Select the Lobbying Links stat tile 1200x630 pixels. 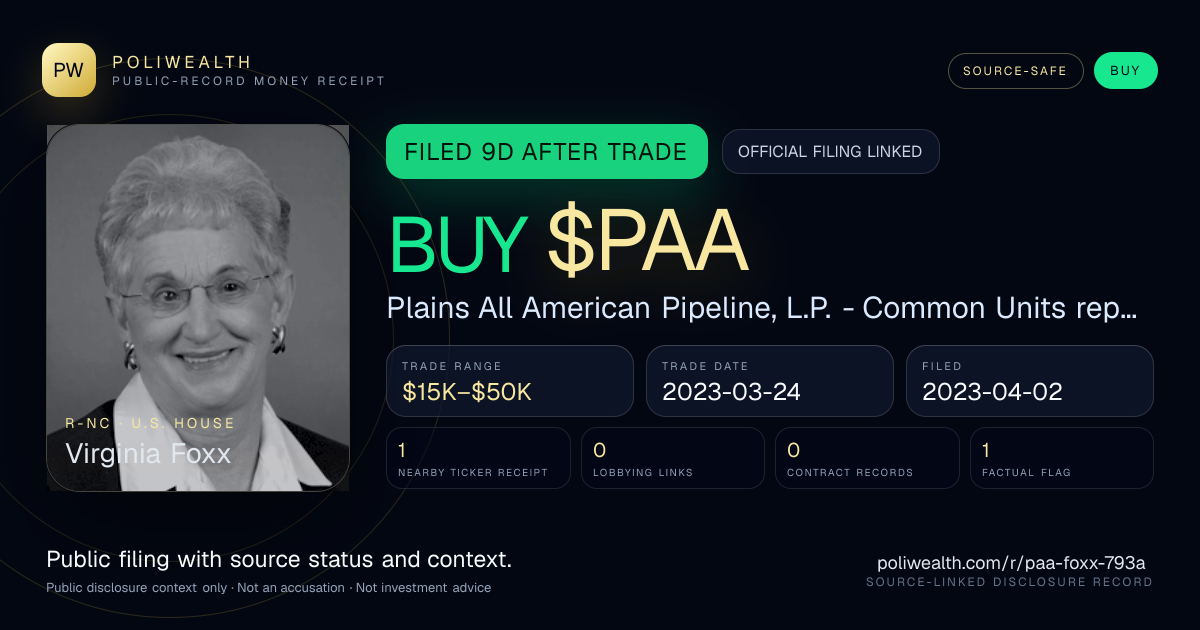[673, 458]
